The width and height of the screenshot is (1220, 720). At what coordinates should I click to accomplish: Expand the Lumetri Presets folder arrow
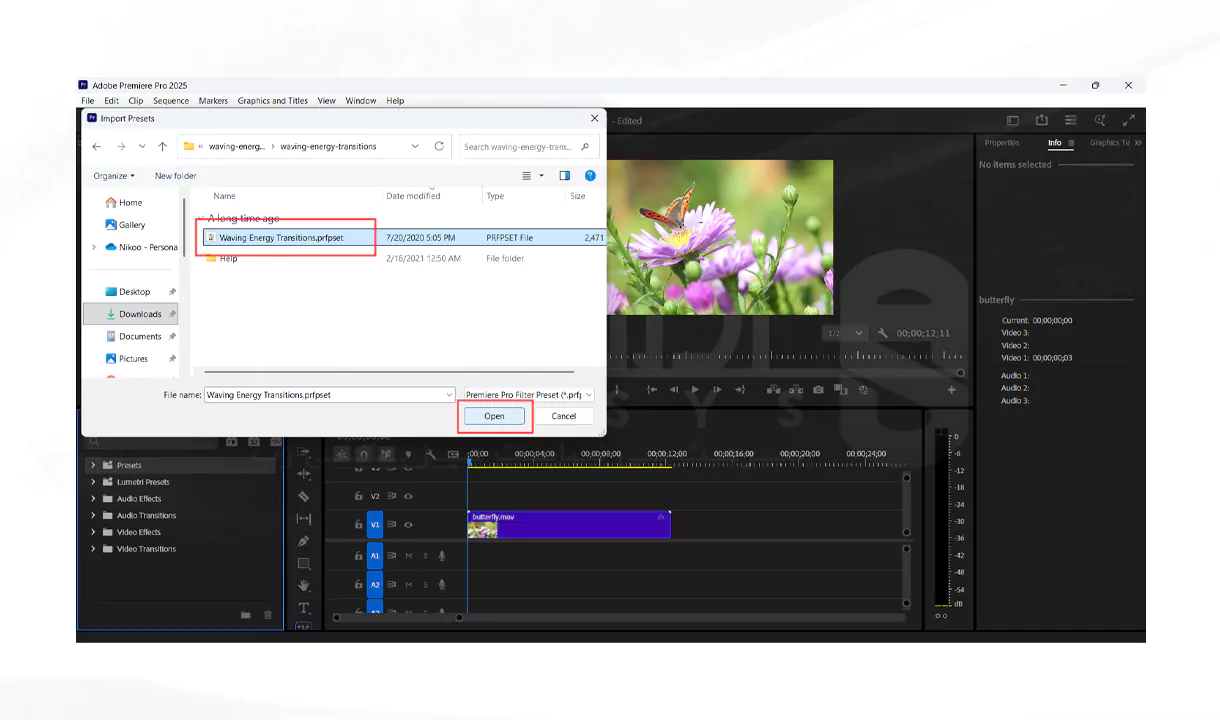[93, 482]
